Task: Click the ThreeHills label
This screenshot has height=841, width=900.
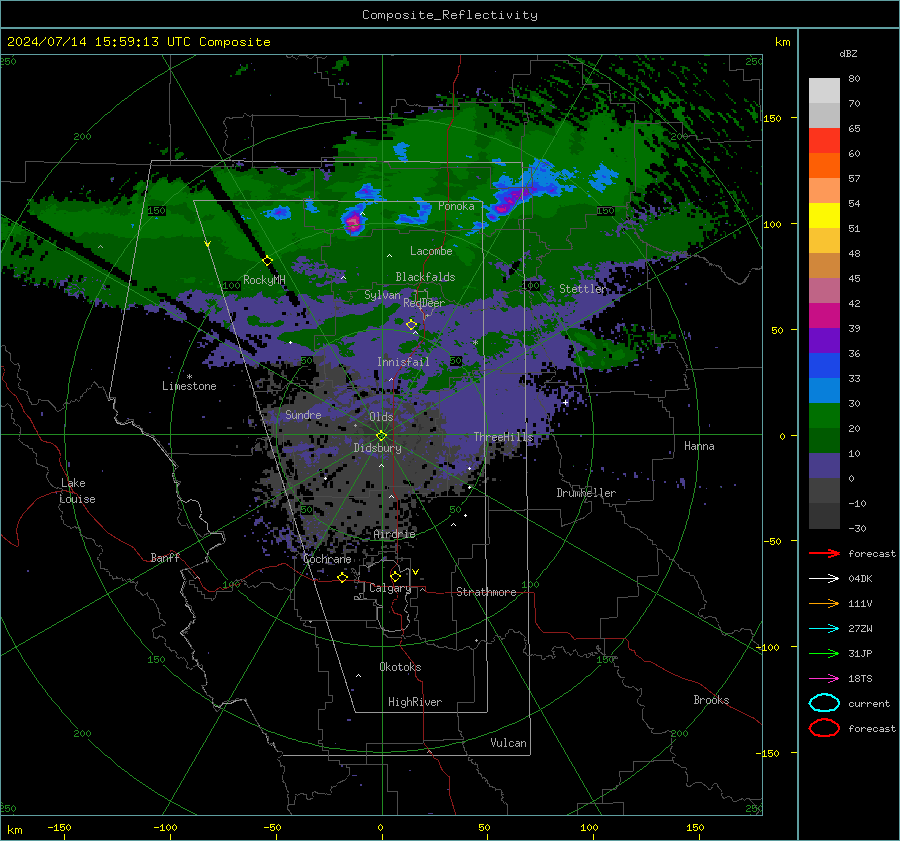Action: pyautogui.click(x=503, y=437)
